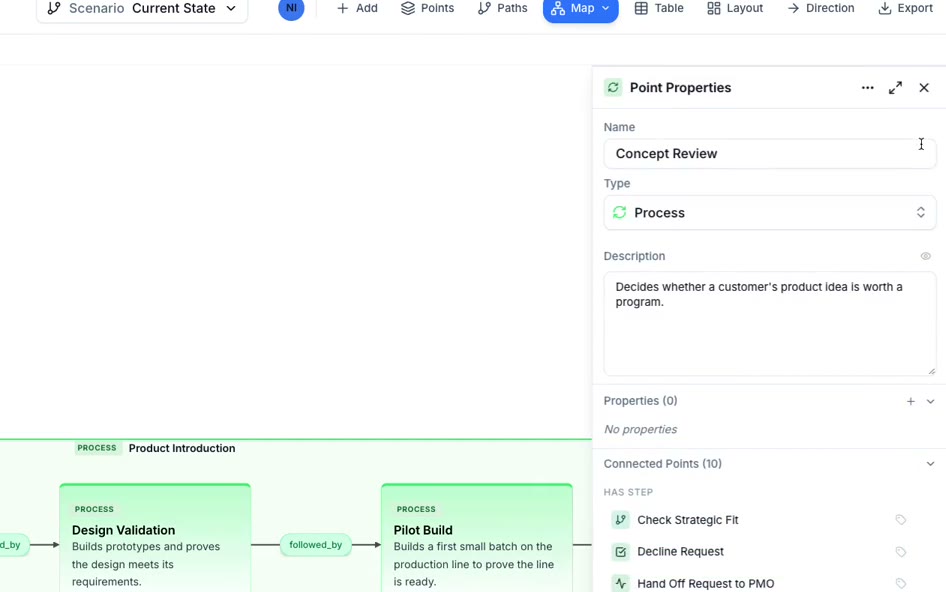This screenshot has width=946, height=592.
Task: Click the Export button
Action: [906, 8]
